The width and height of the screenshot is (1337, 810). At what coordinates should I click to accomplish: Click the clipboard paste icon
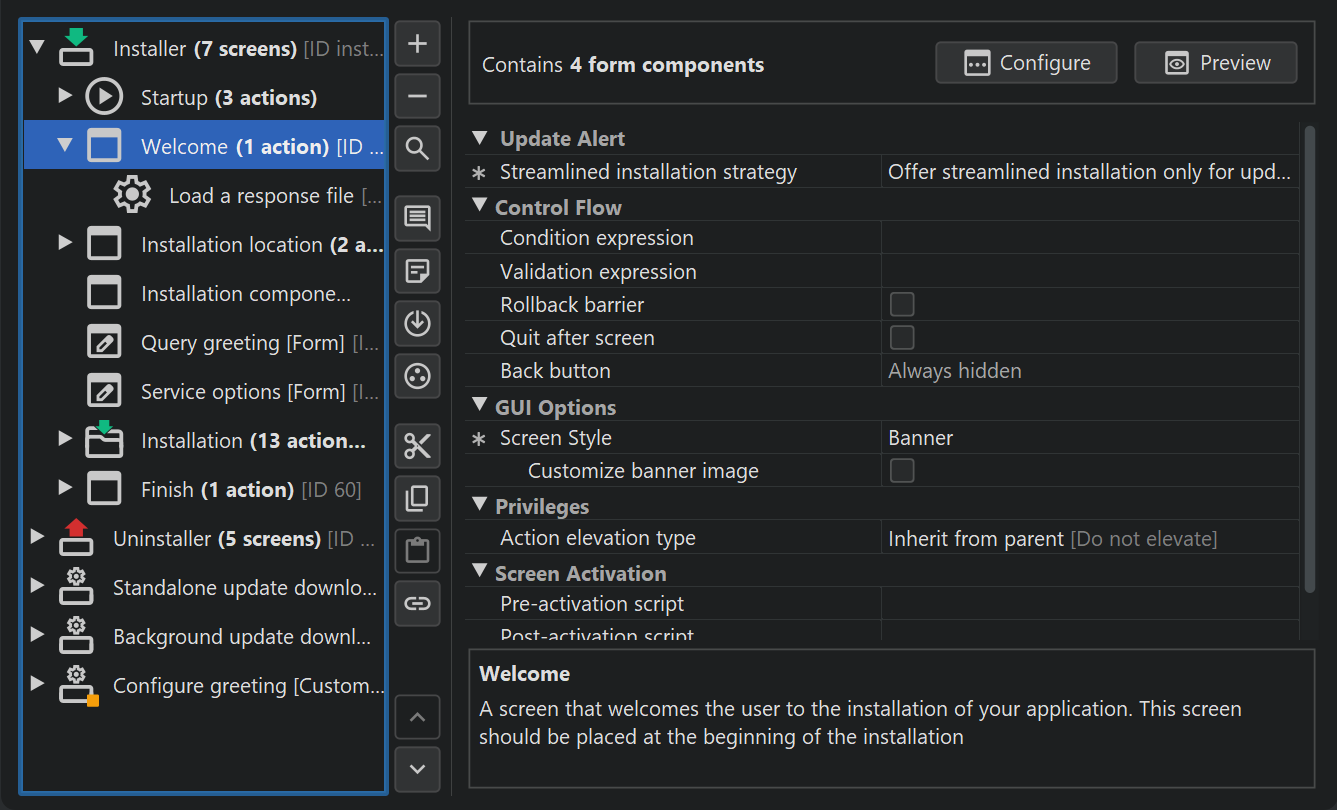tap(418, 550)
